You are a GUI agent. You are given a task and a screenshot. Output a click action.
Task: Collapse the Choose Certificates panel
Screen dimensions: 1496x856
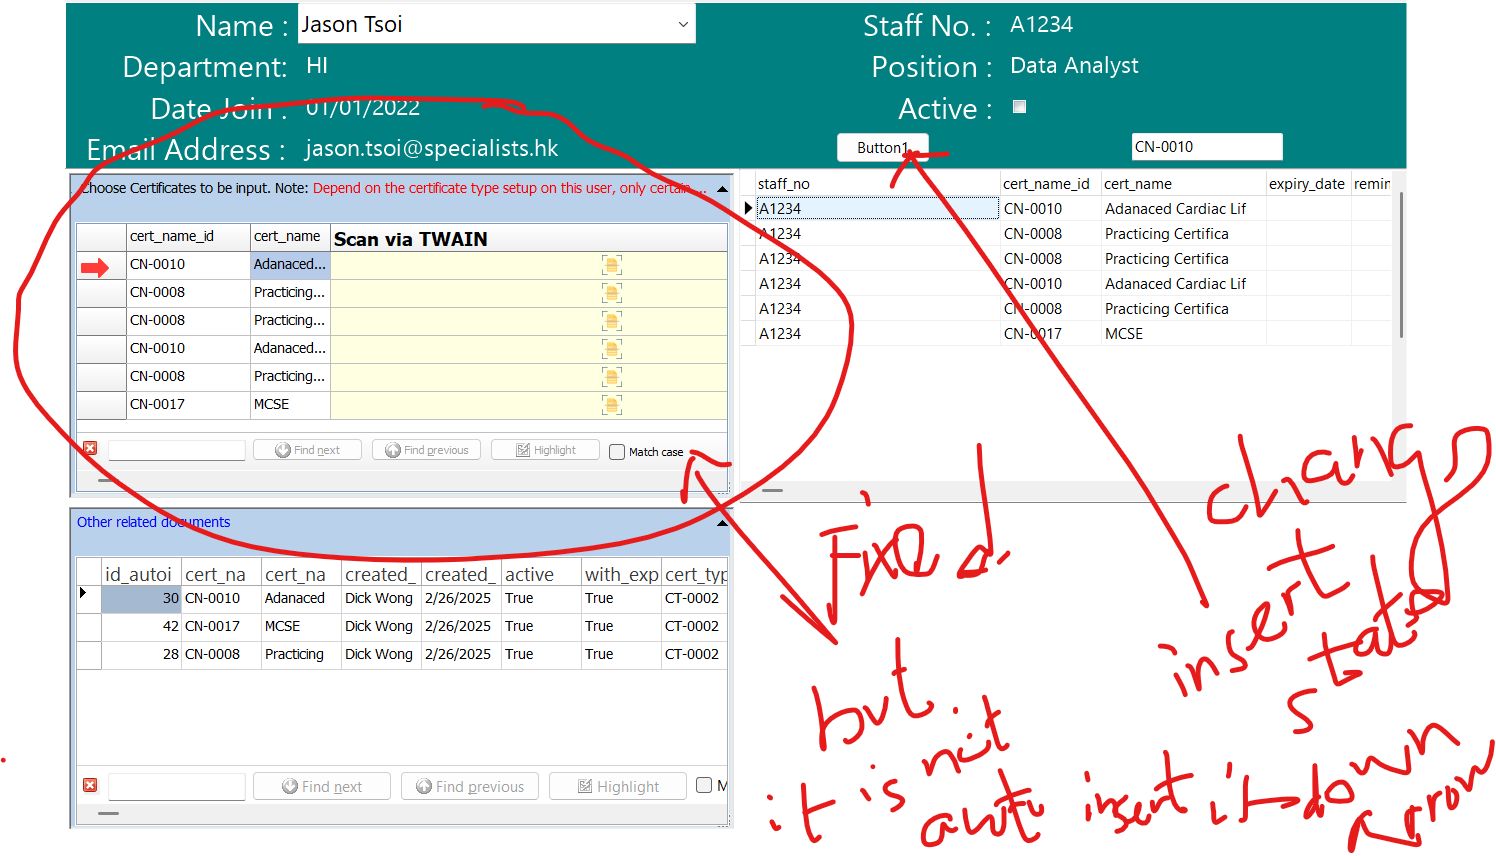tap(722, 188)
